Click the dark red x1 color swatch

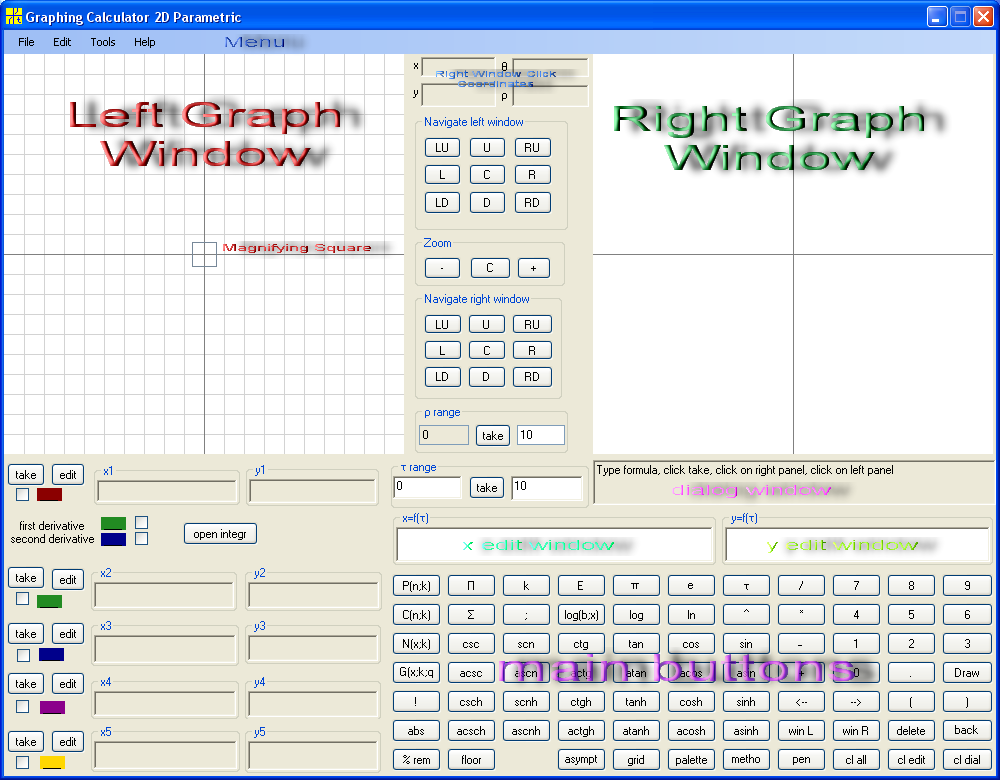[x=49, y=494]
